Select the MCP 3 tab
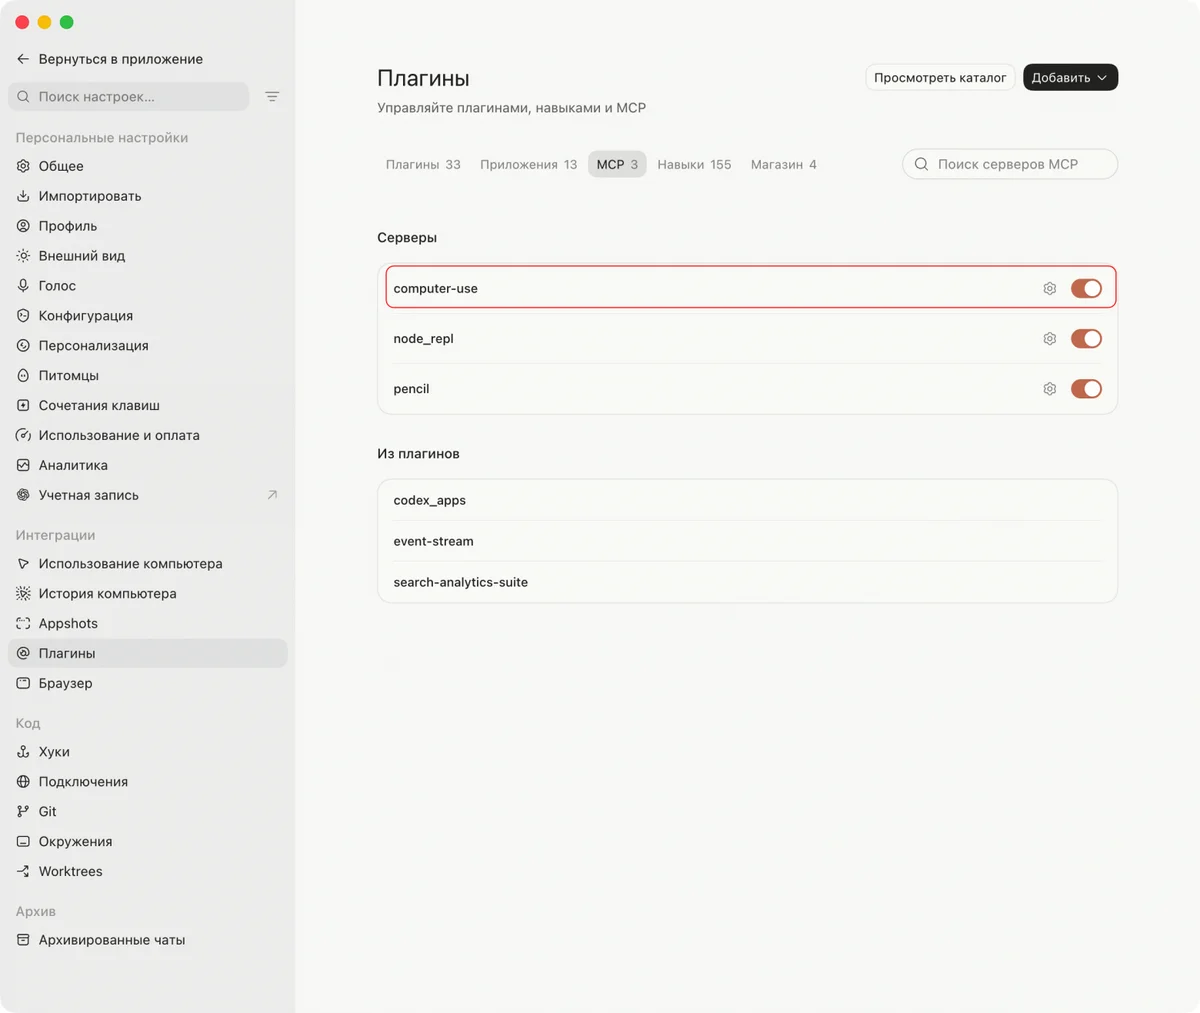Screen dimensions: 1200x1013 (617, 165)
